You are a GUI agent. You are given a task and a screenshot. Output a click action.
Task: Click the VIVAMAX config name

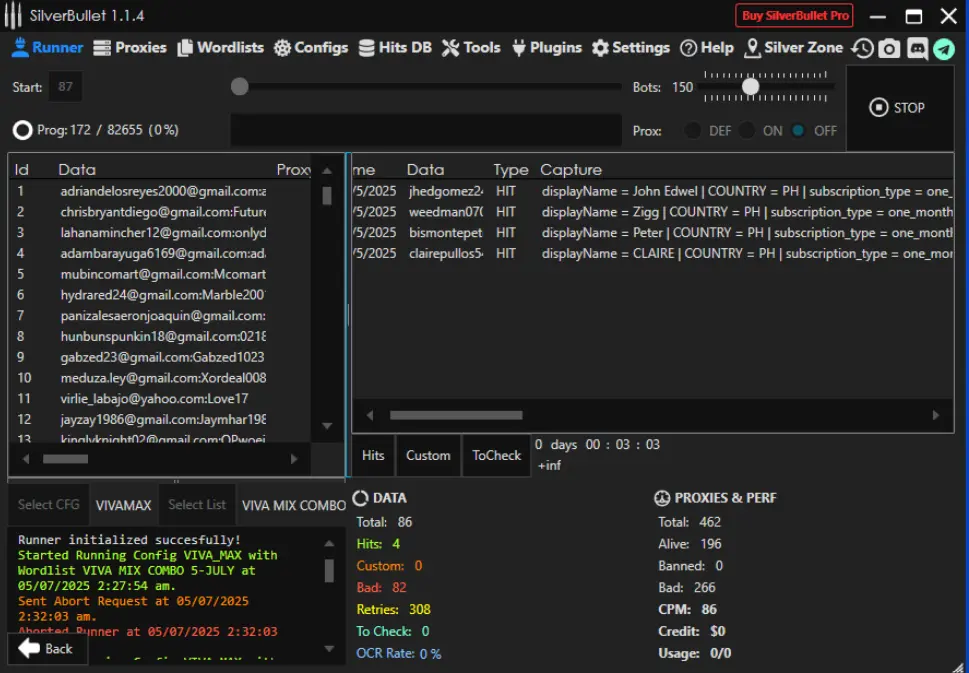(123, 505)
